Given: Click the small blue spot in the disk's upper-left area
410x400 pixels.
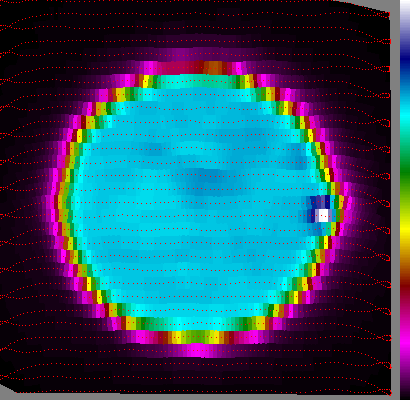Looking at the screenshot, I should click(152, 149).
